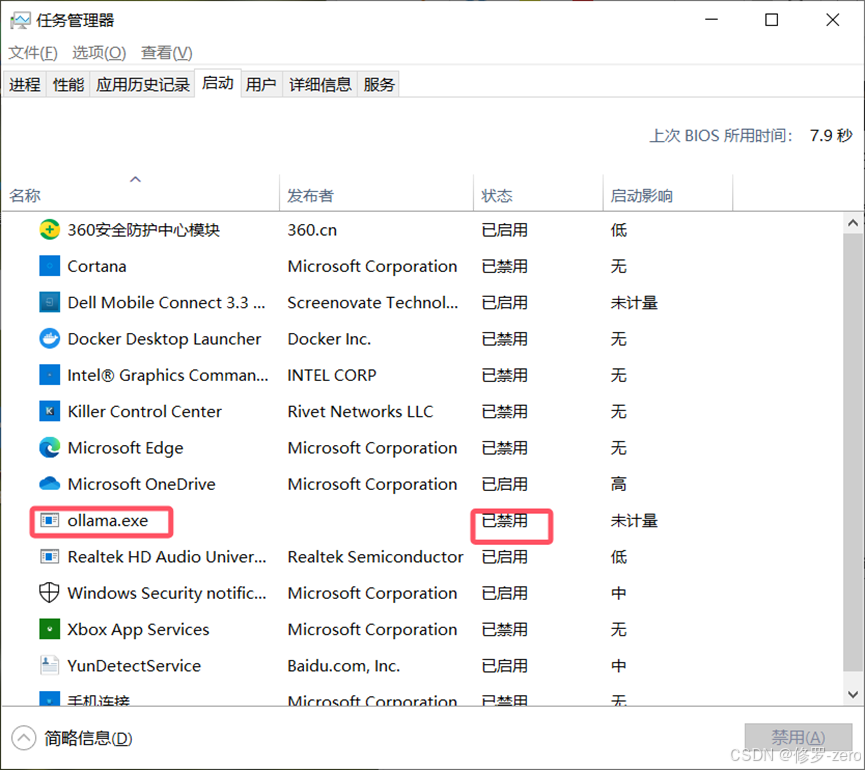The width and height of the screenshot is (865, 770).
Task: Select the Killer Control Center row name
Action: click(145, 411)
